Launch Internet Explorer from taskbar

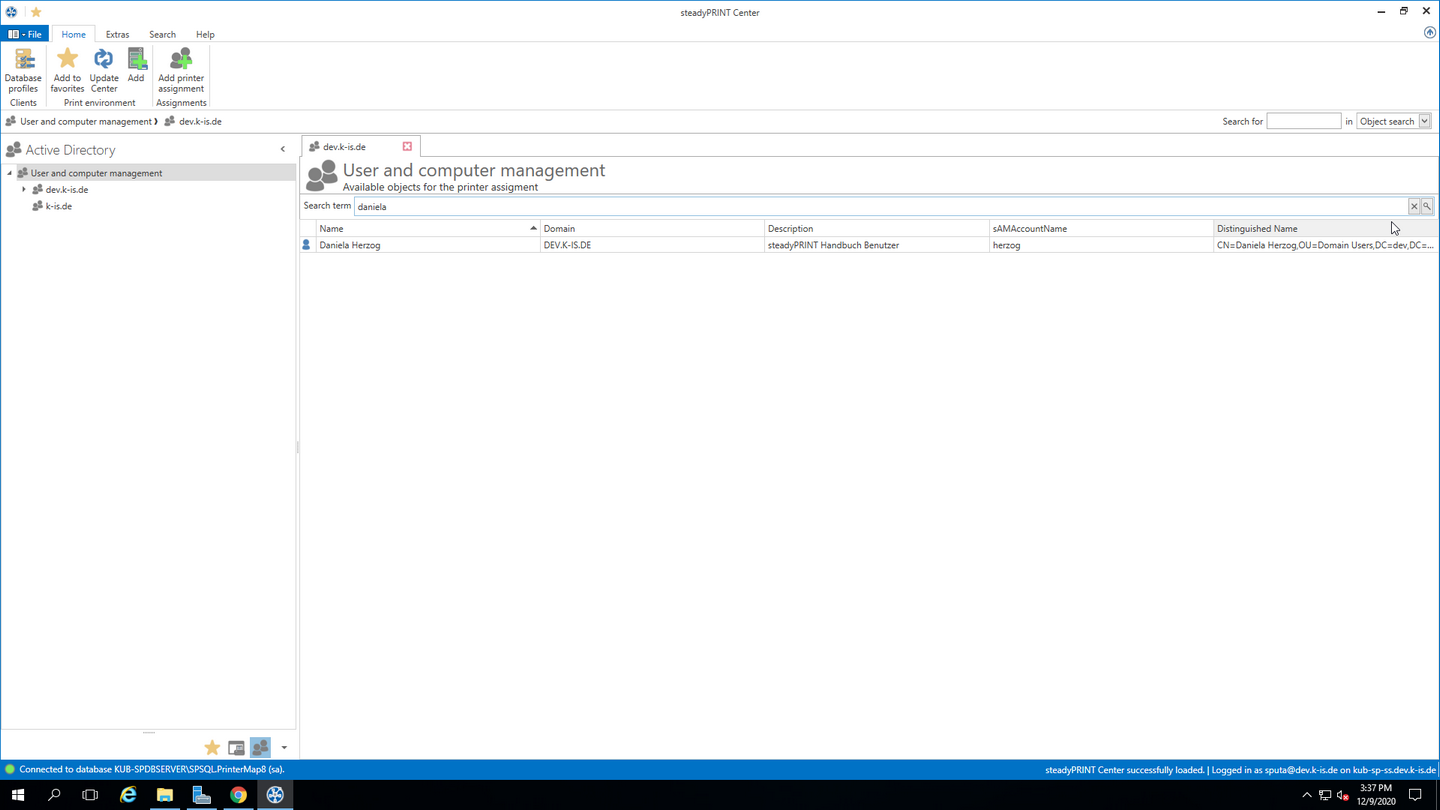(x=128, y=795)
